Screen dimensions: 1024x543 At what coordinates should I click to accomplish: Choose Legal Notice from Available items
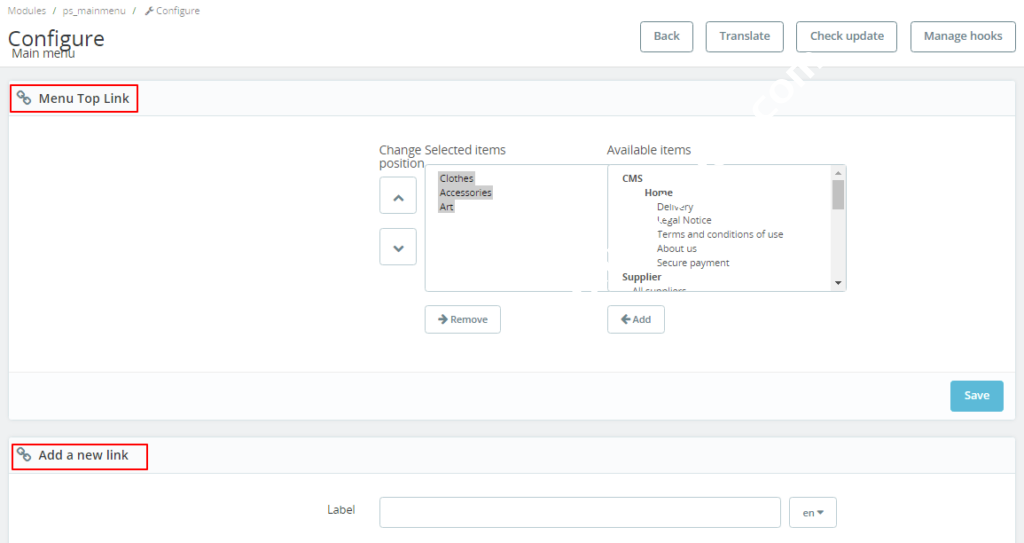coord(684,220)
